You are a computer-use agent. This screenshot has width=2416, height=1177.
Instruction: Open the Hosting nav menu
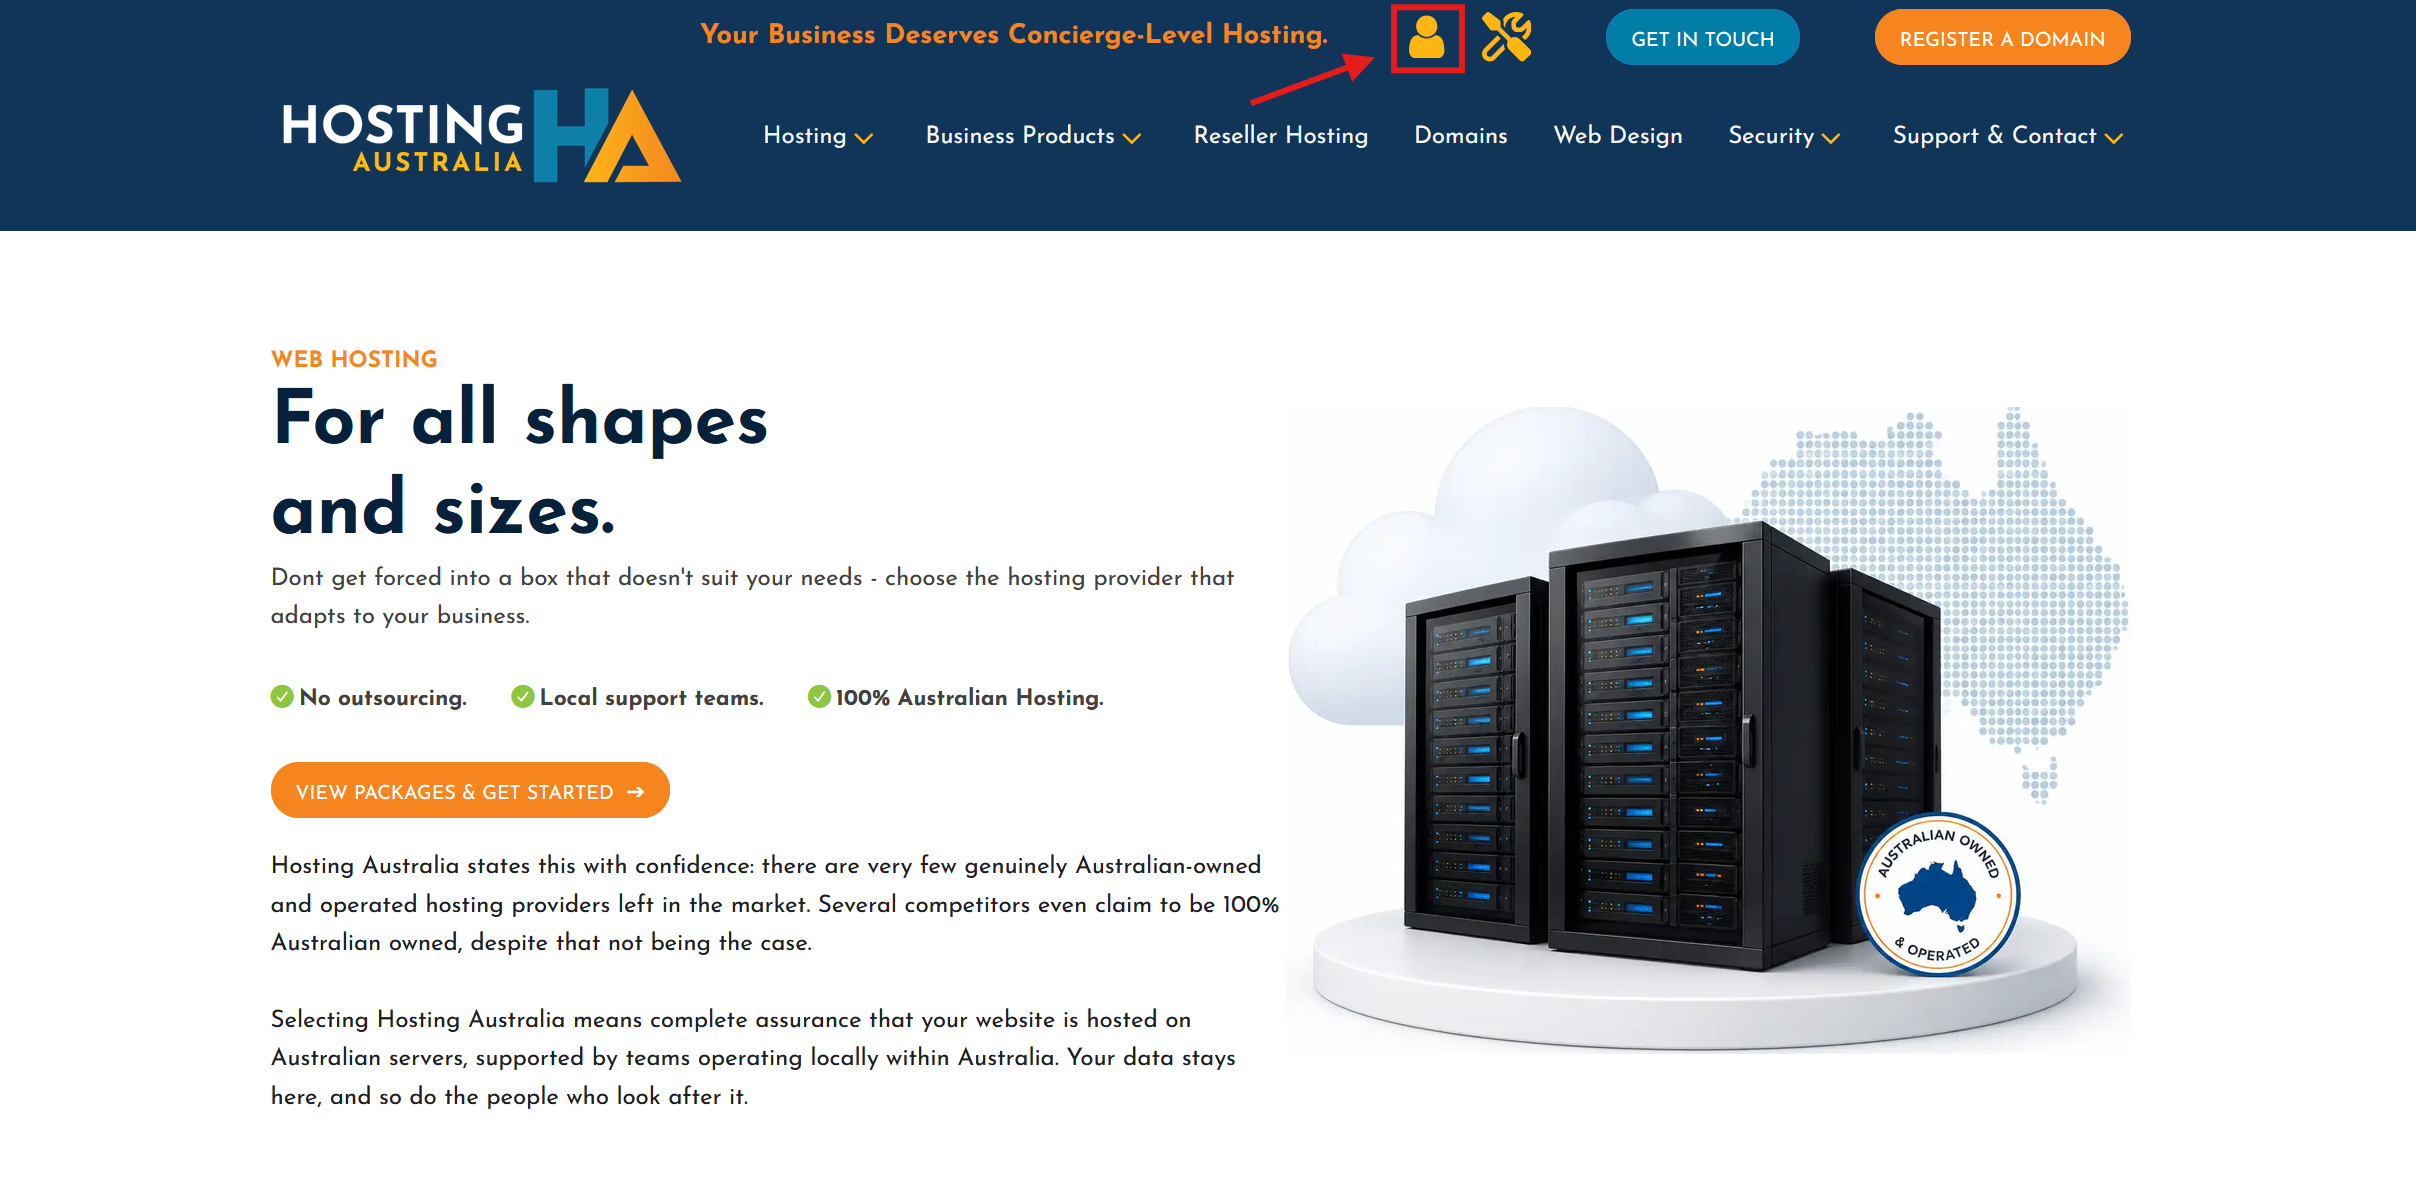coord(818,136)
